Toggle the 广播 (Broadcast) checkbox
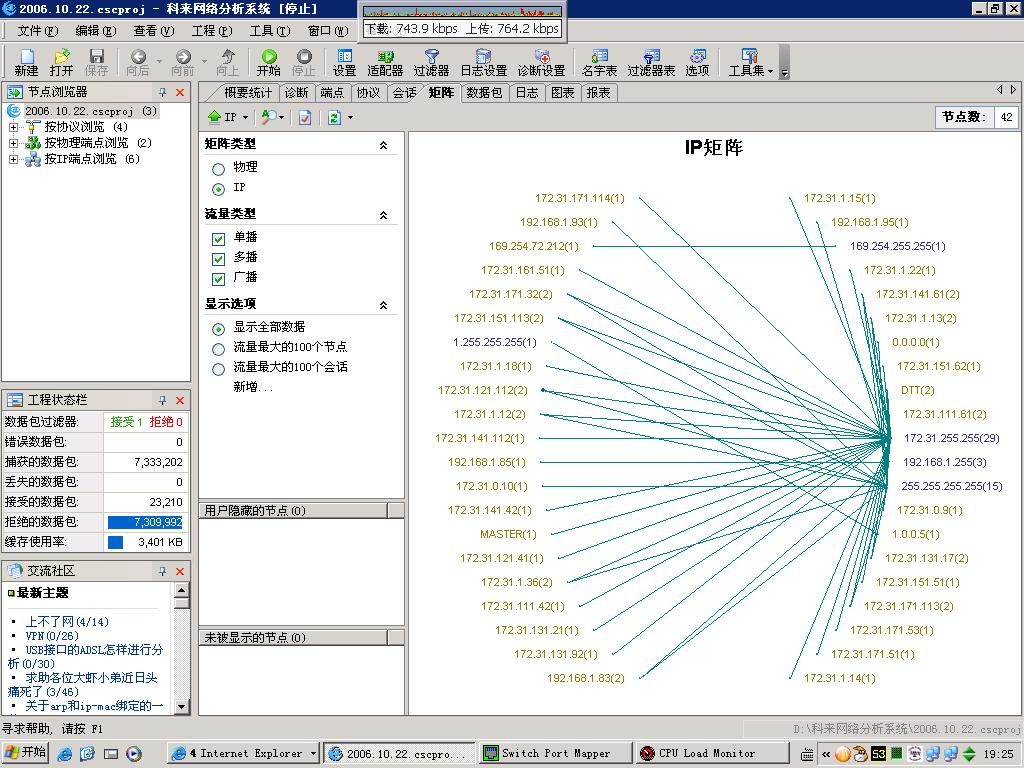Screen dimensions: 1024x768 (218, 278)
